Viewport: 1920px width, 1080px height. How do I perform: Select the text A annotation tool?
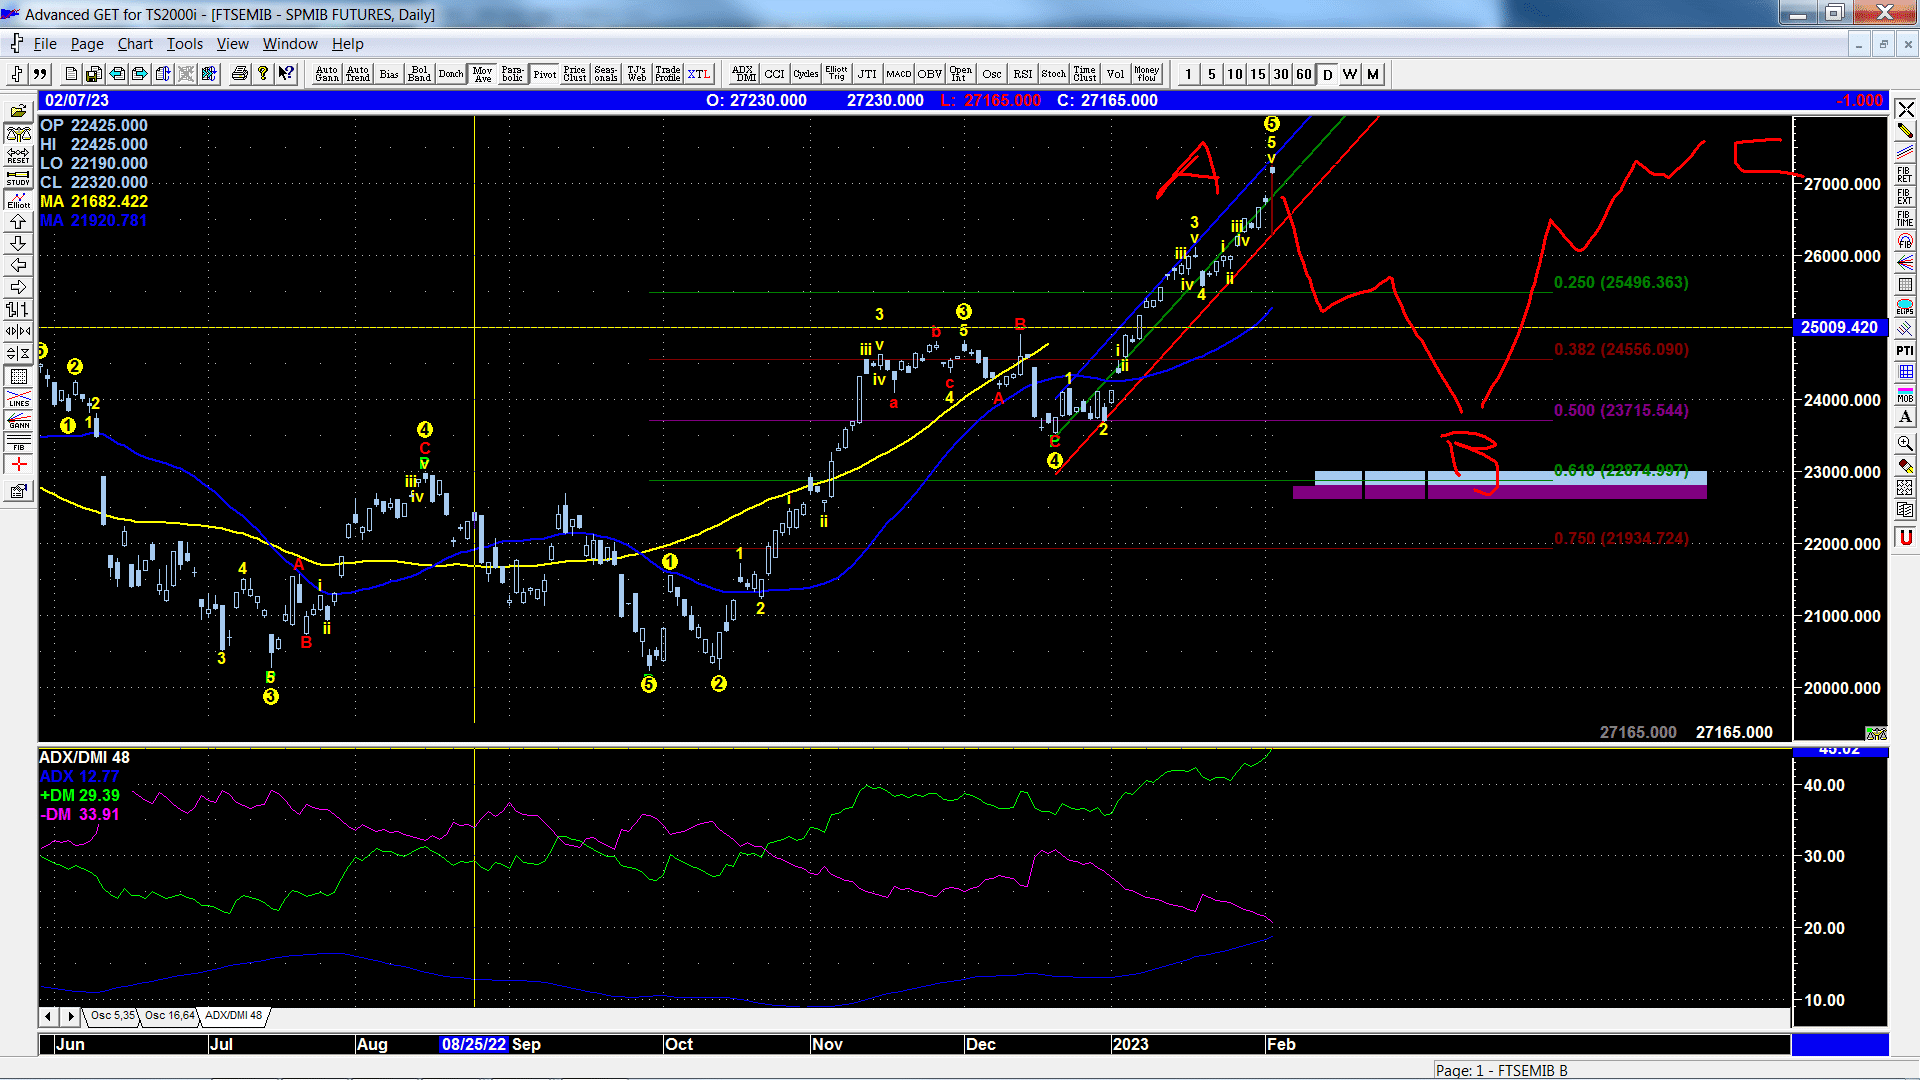(1905, 416)
